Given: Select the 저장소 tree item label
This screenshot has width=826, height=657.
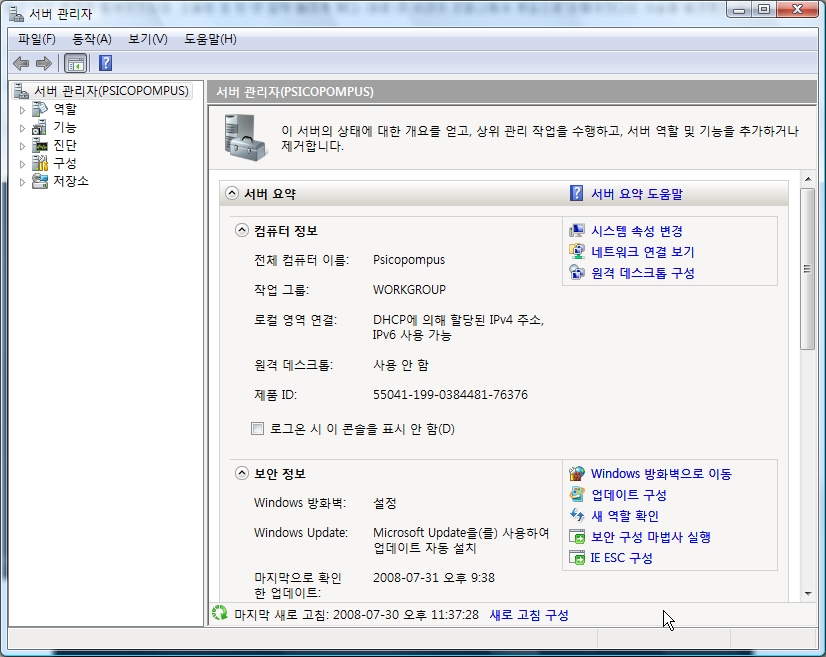Looking at the screenshot, I should coord(71,181).
